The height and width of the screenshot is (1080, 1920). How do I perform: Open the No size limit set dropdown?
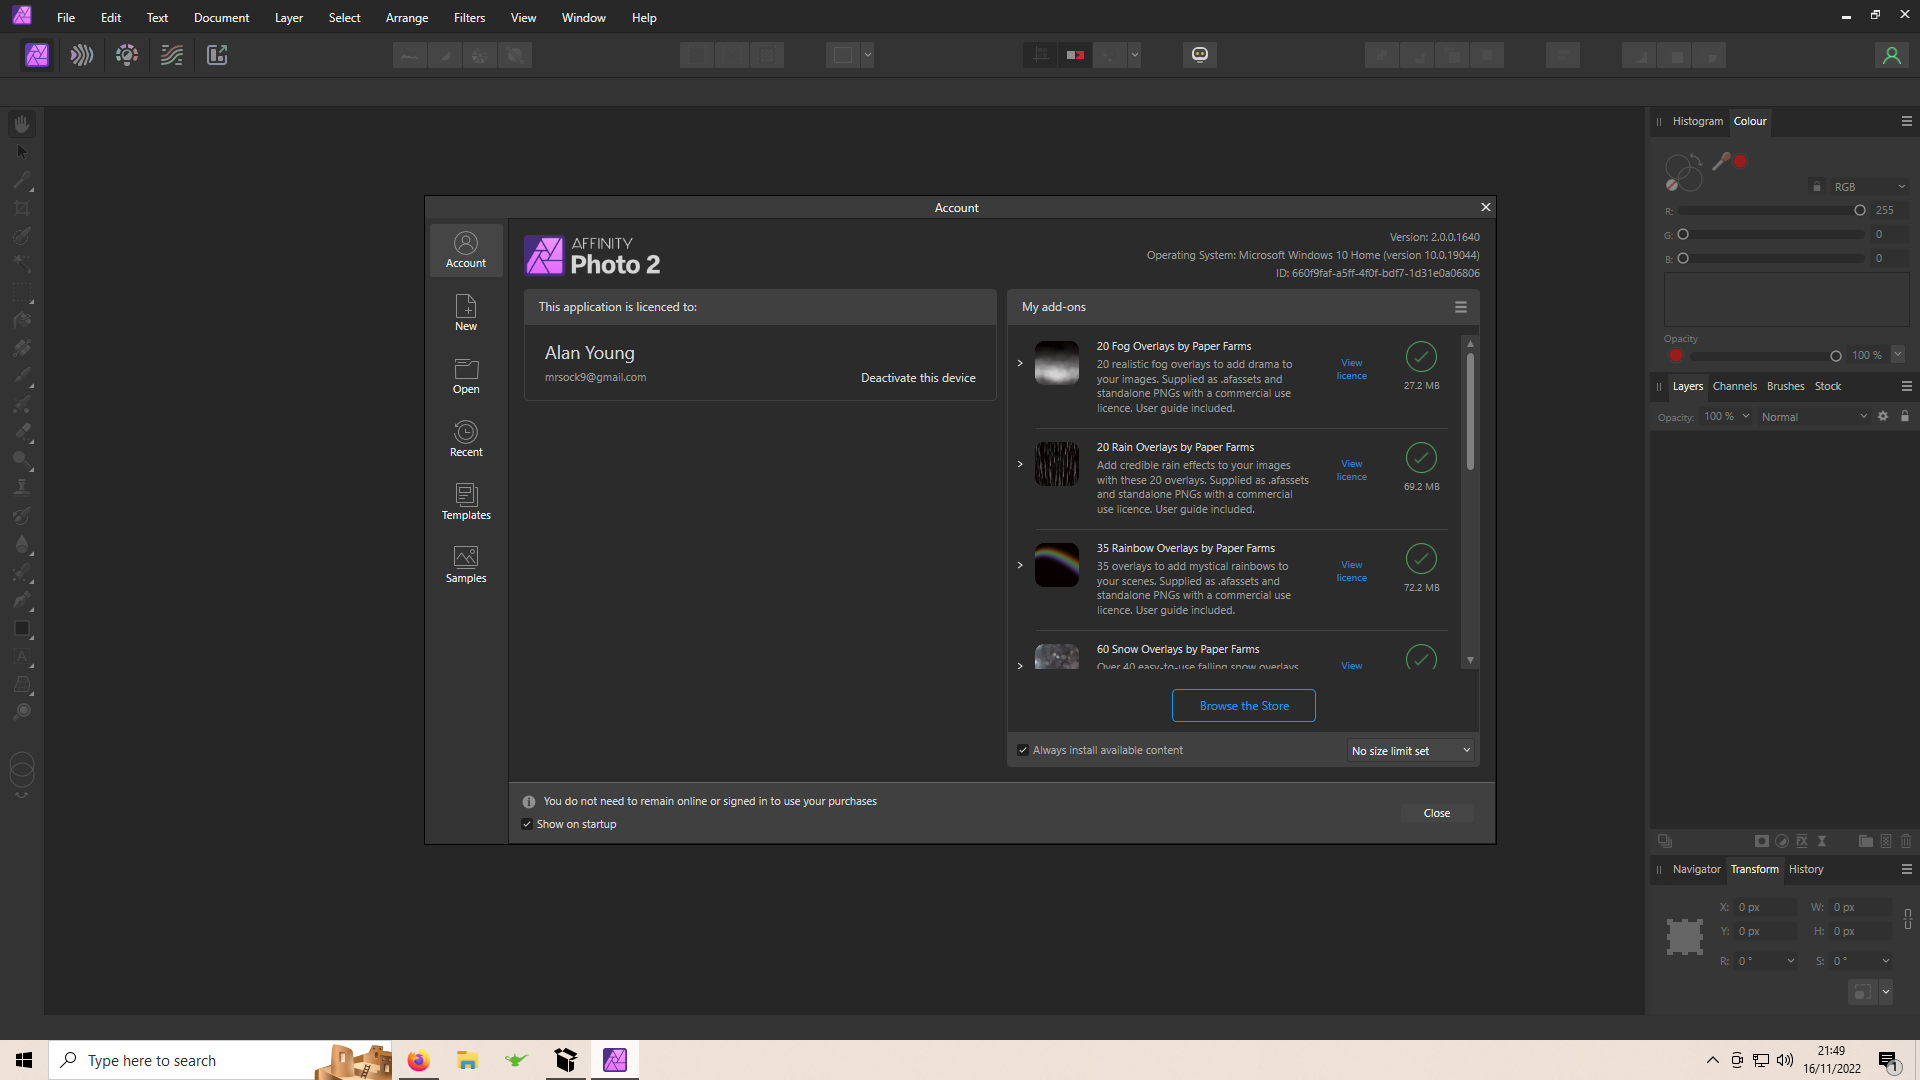(1411, 751)
